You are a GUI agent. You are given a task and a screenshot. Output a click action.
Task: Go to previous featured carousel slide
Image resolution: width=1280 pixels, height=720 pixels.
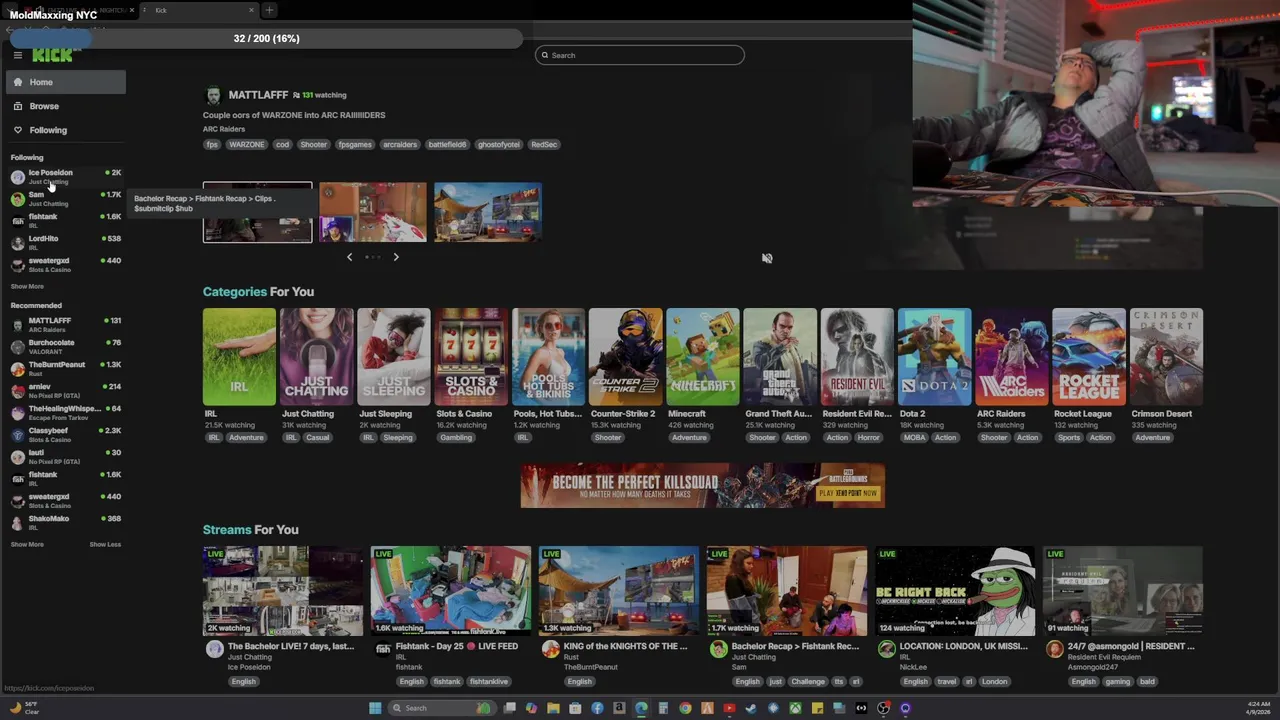click(349, 257)
